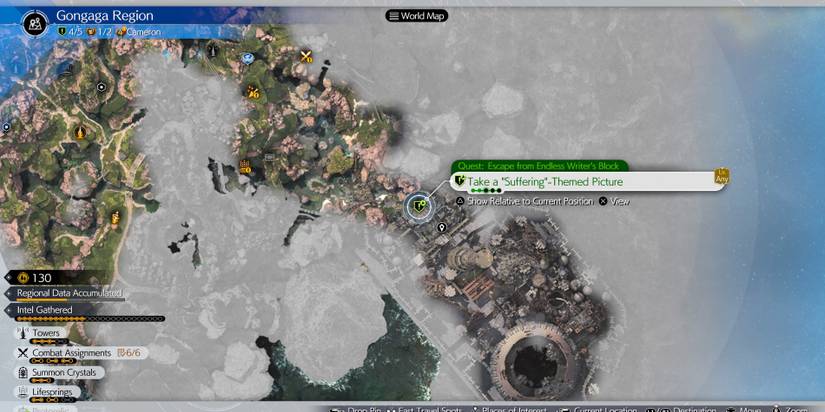Select the white circular marker on the left map
This screenshot has height=412, width=825.
(x=101, y=87)
